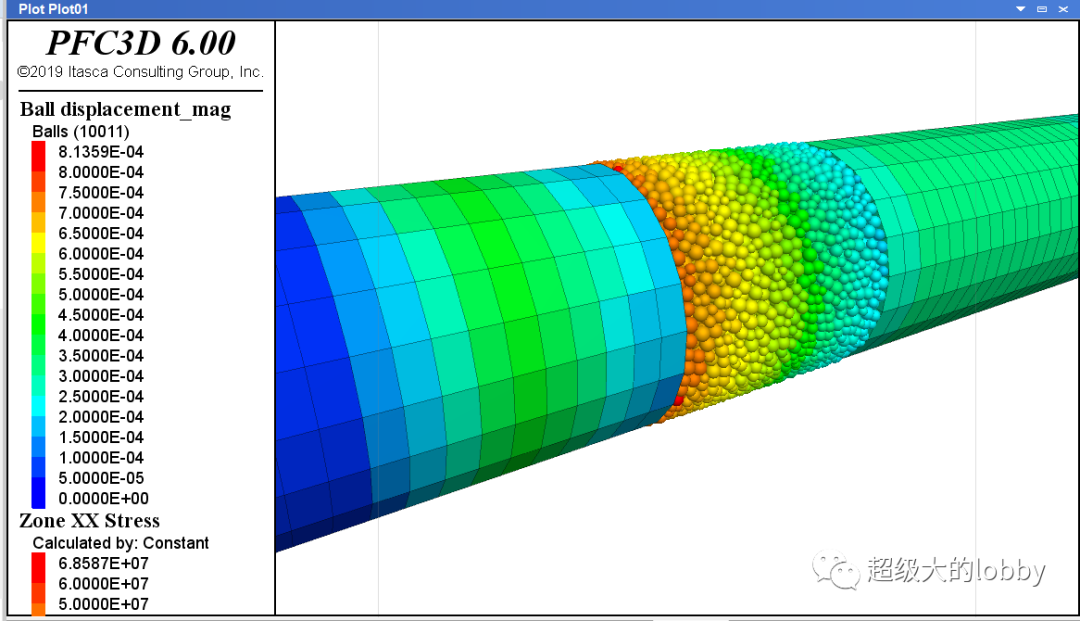Click the 5.0000E-05 legend value
This screenshot has height=621, width=1080.
pos(101,478)
